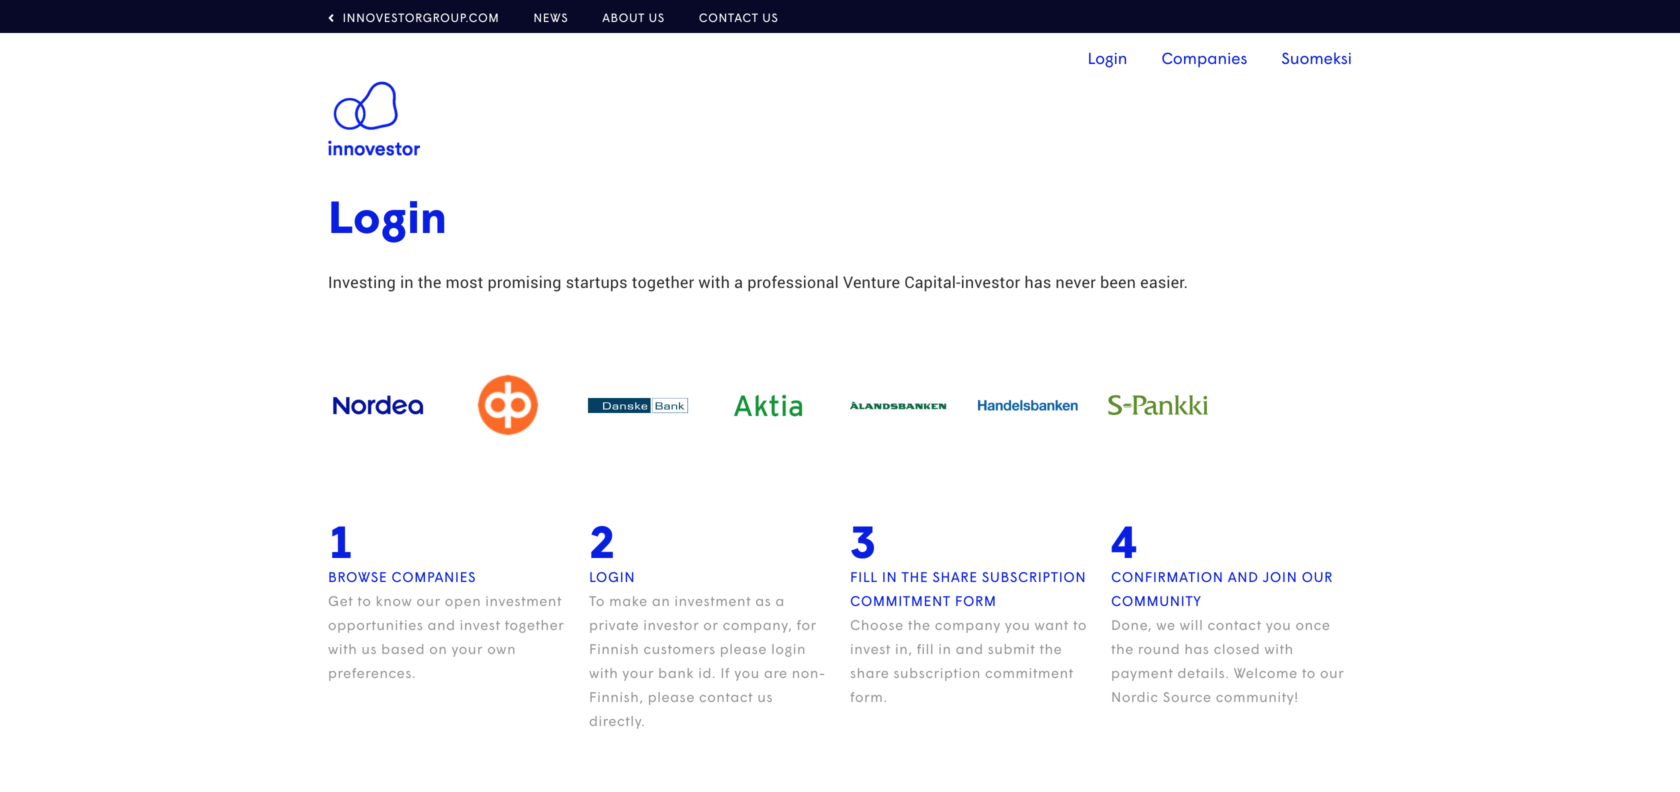
Task: Select the Aktia bank logo
Action: 768,405
